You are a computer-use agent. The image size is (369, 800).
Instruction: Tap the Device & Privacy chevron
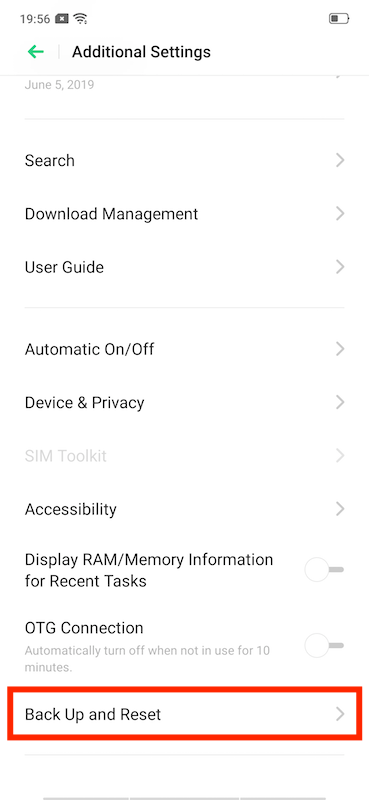pyautogui.click(x=340, y=403)
